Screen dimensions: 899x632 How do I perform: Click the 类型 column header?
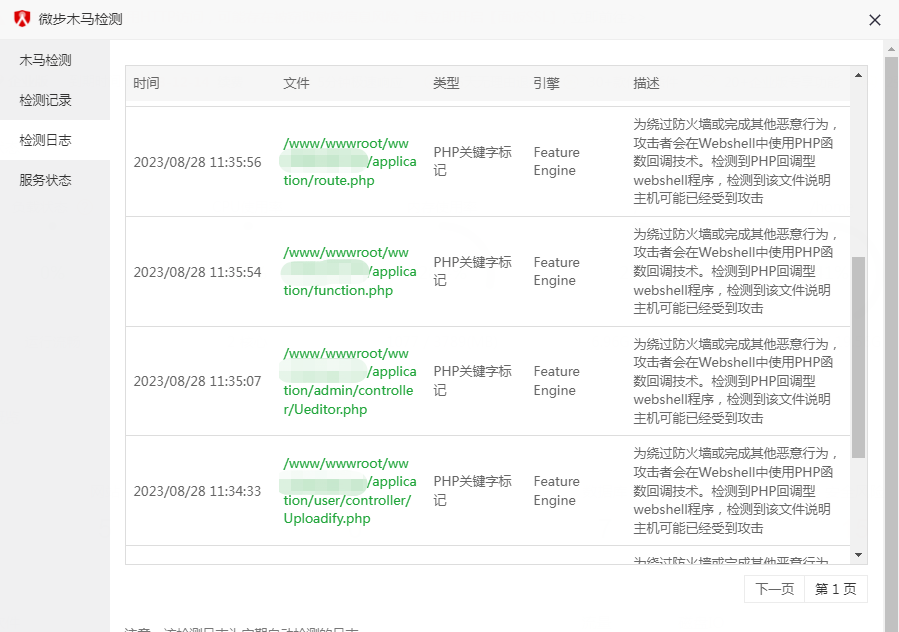pyautogui.click(x=446, y=83)
